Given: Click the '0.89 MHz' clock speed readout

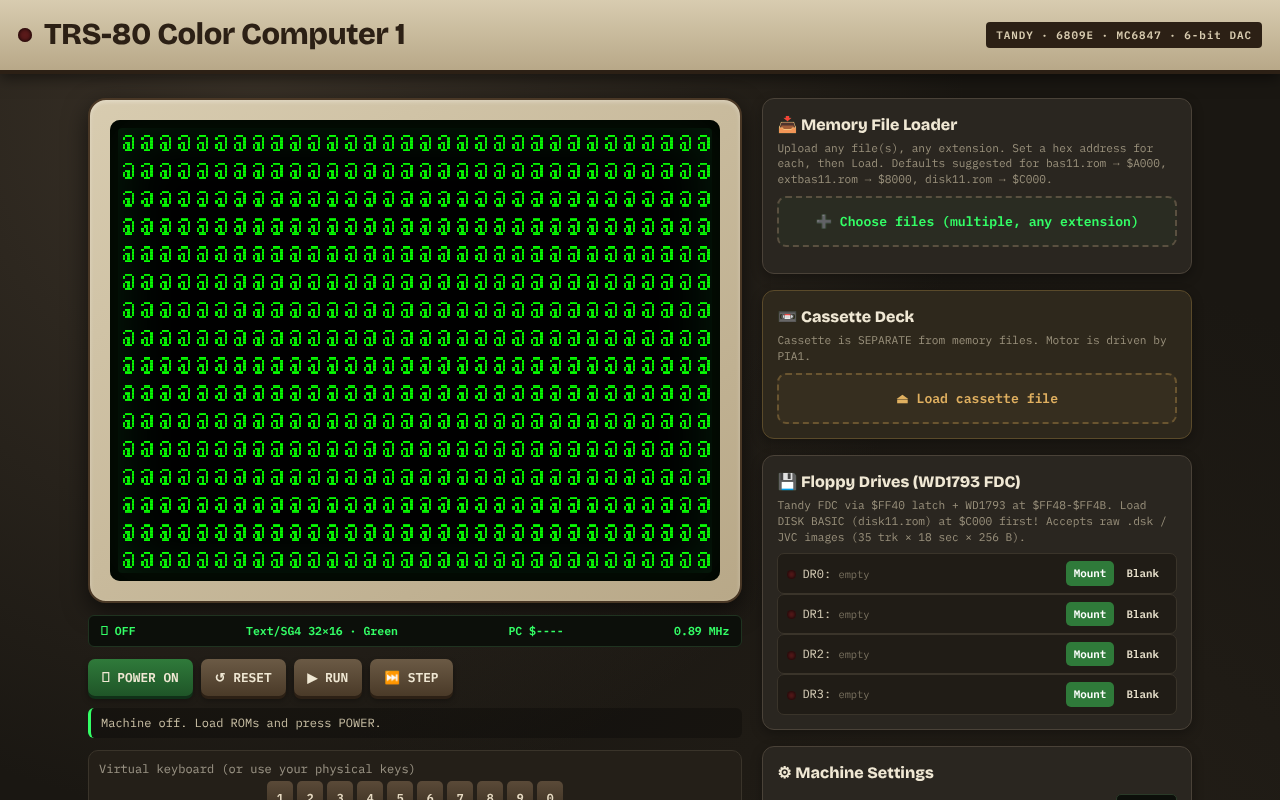Looking at the screenshot, I should click(x=701, y=631).
